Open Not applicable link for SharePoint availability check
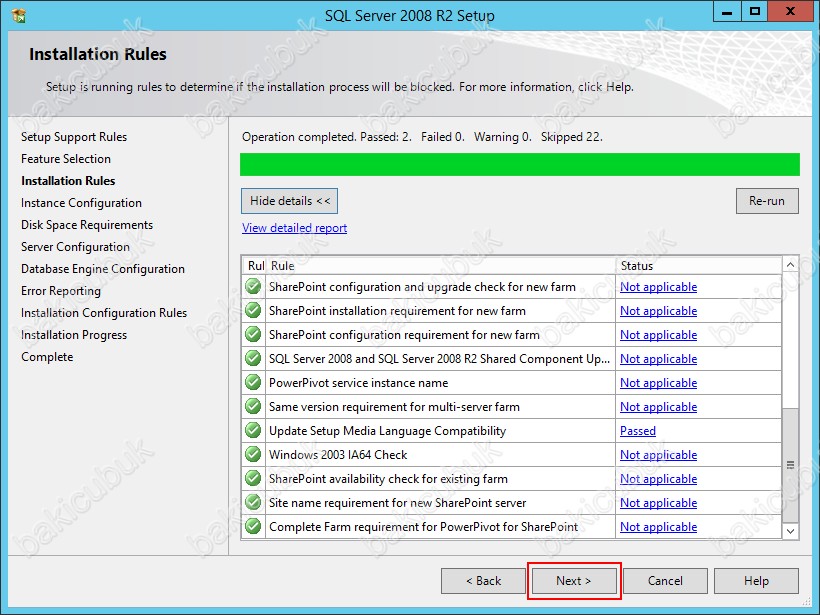 coord(658,479)
